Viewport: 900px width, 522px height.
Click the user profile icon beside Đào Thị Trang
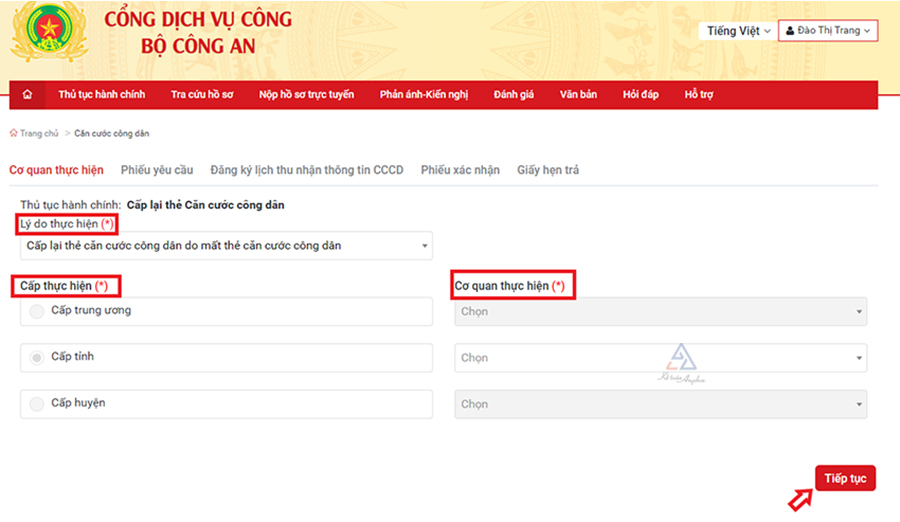790,30
